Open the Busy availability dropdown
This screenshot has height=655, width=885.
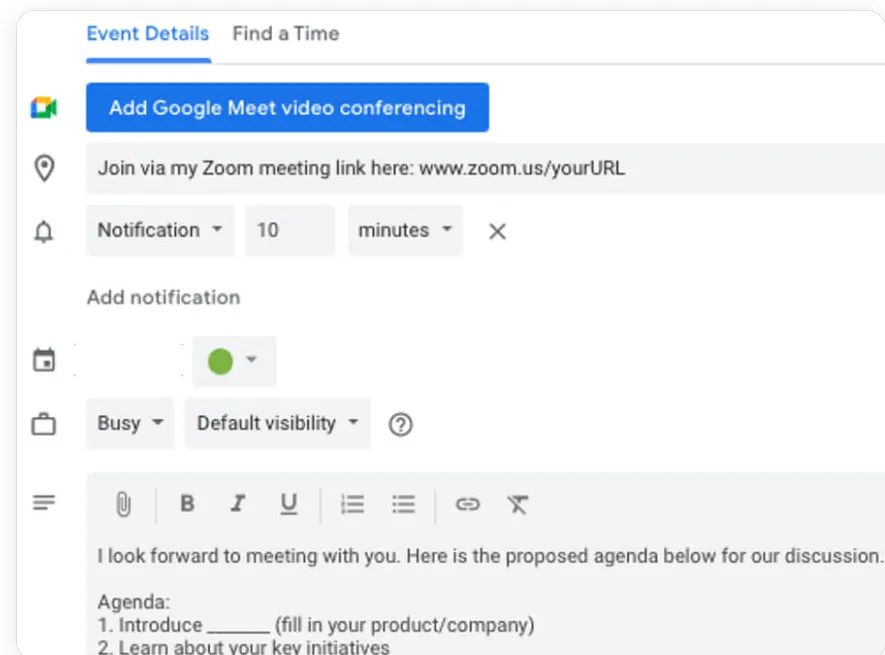tap(130, 423)
